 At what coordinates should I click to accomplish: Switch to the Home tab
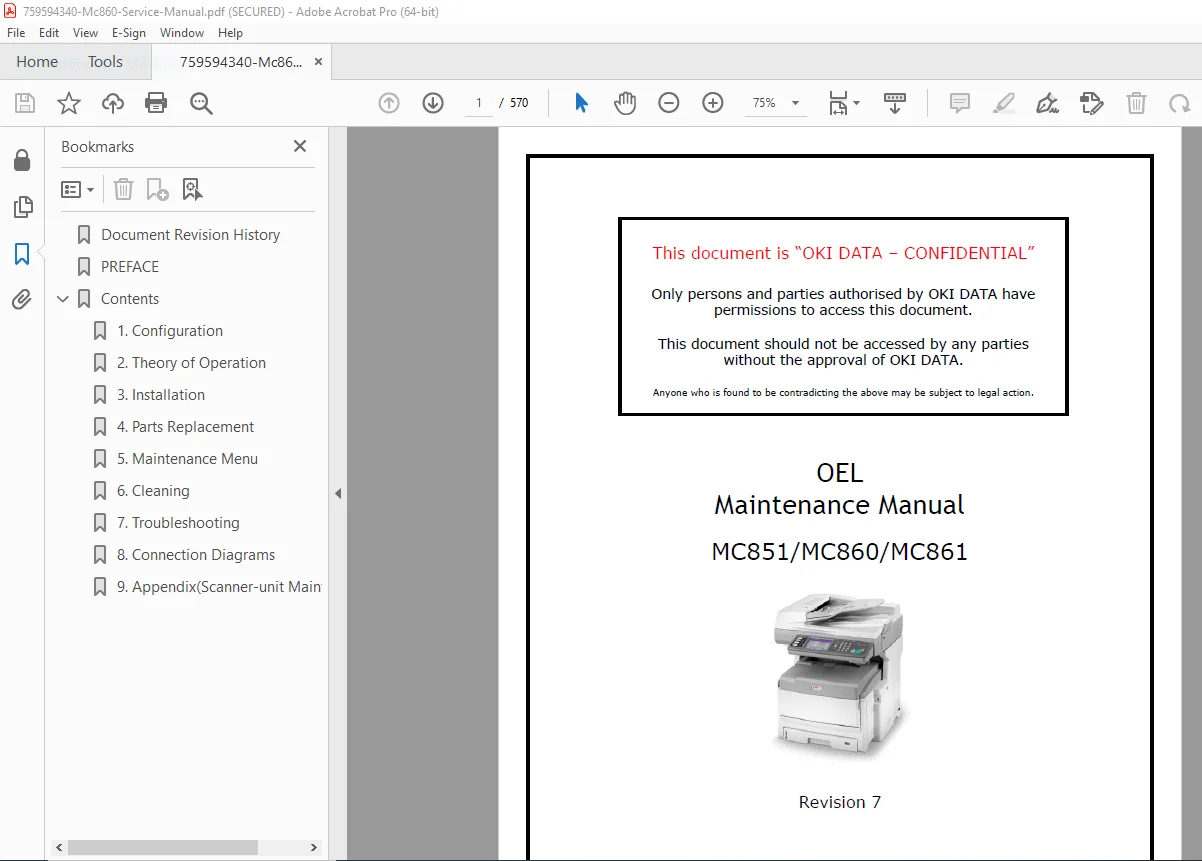point(37,62)
